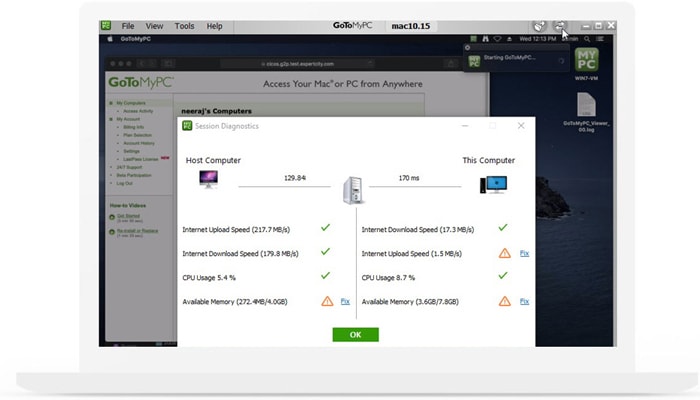The image size is (700, 400).
Task: Click the Host Computer iMac icon
Action: [x=211, y=182]
